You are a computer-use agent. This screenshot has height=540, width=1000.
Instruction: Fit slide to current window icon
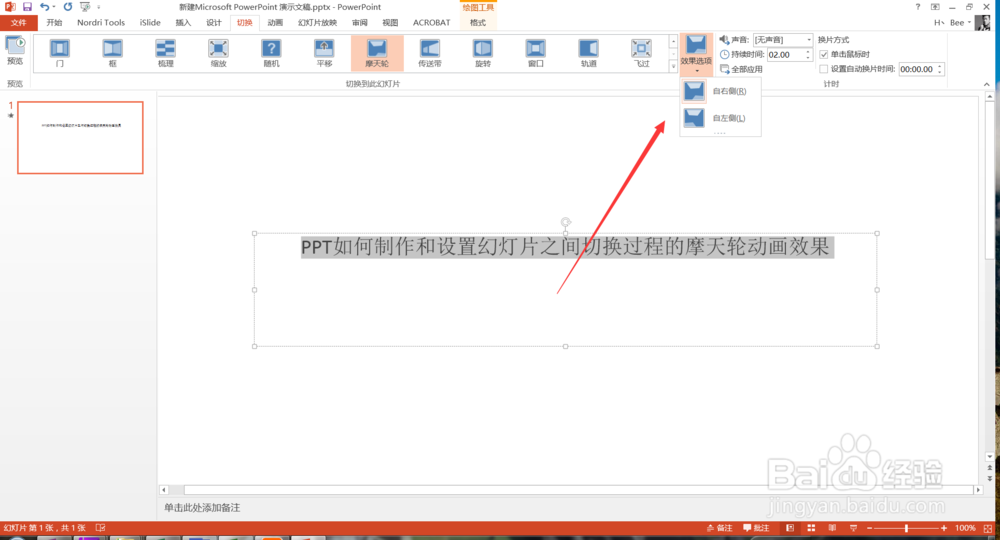(x=988, y=529)
